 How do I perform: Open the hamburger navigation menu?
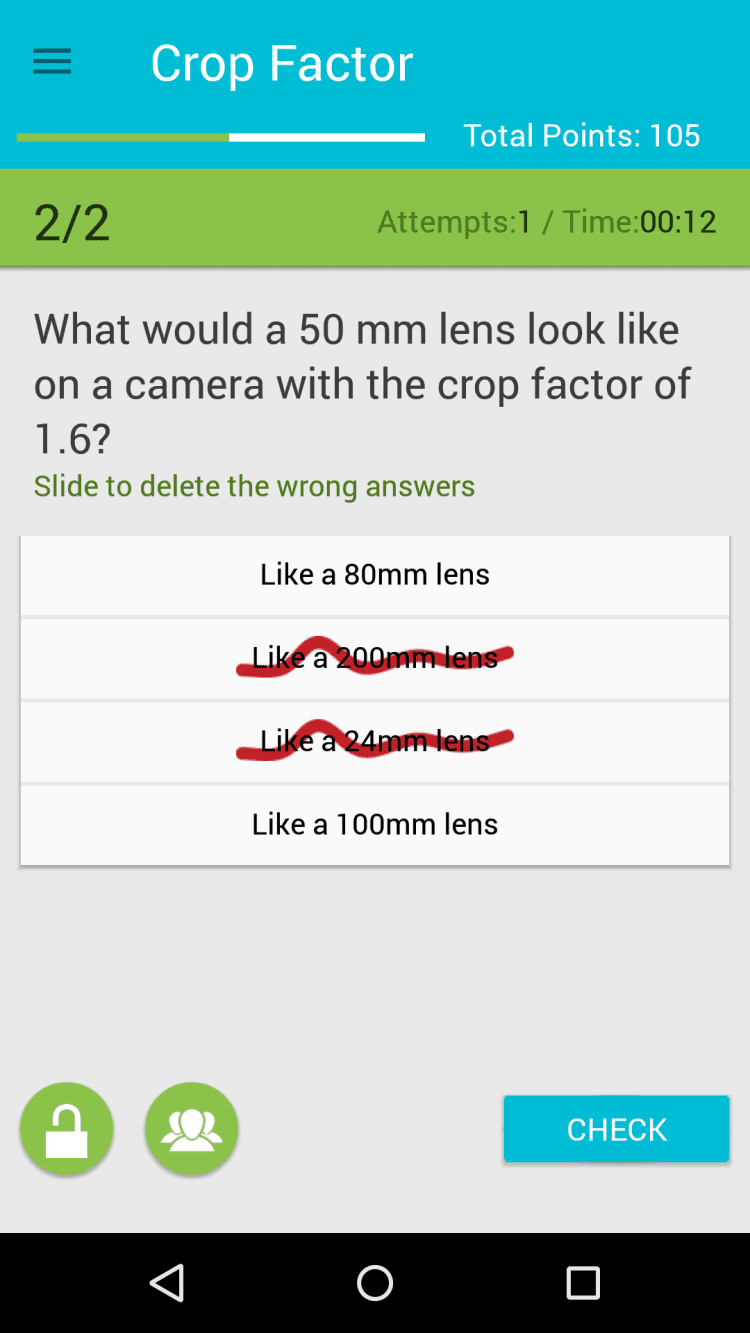(52, 63)
